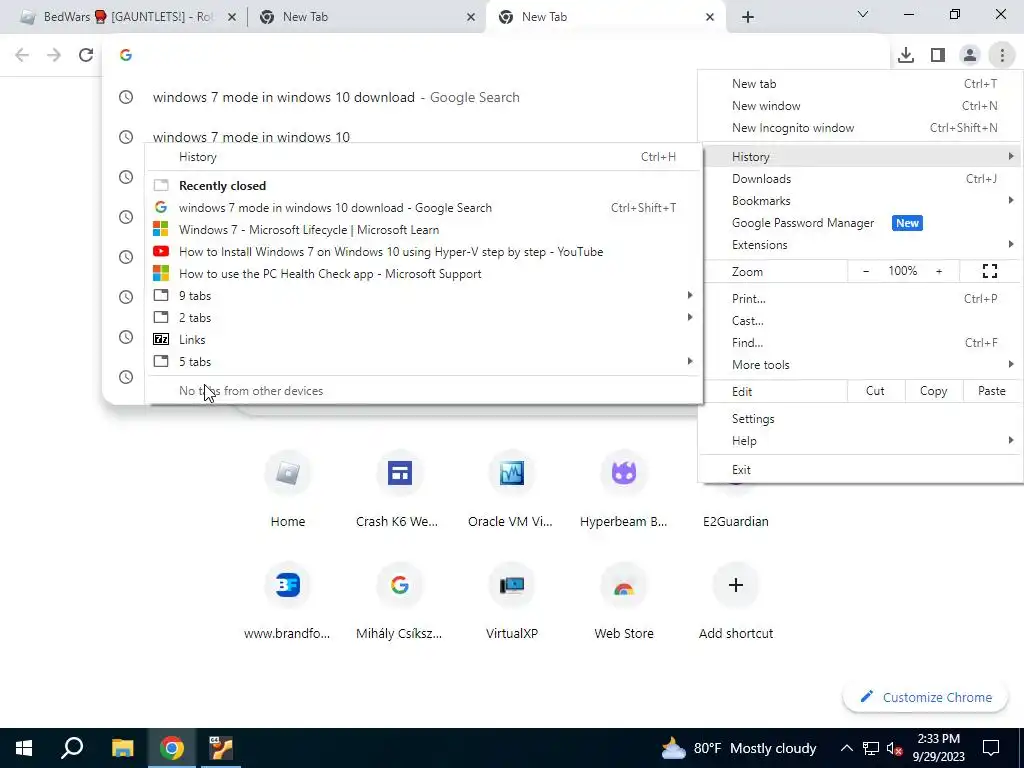This screenshot has height=768, width=1024.
Task: Open the tab search chevron
Action: tap(863, 14)
